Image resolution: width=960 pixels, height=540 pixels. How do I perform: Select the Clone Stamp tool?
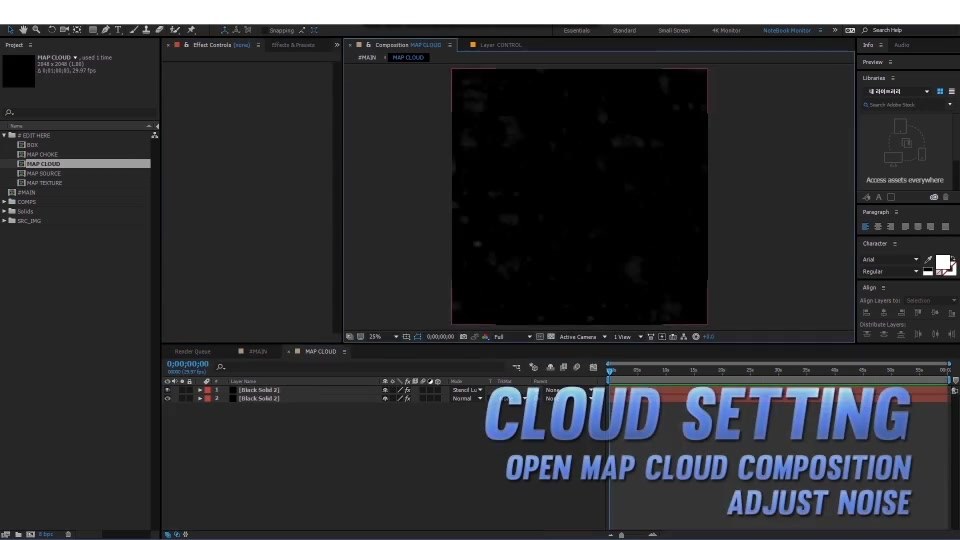[x=146, y=29]
